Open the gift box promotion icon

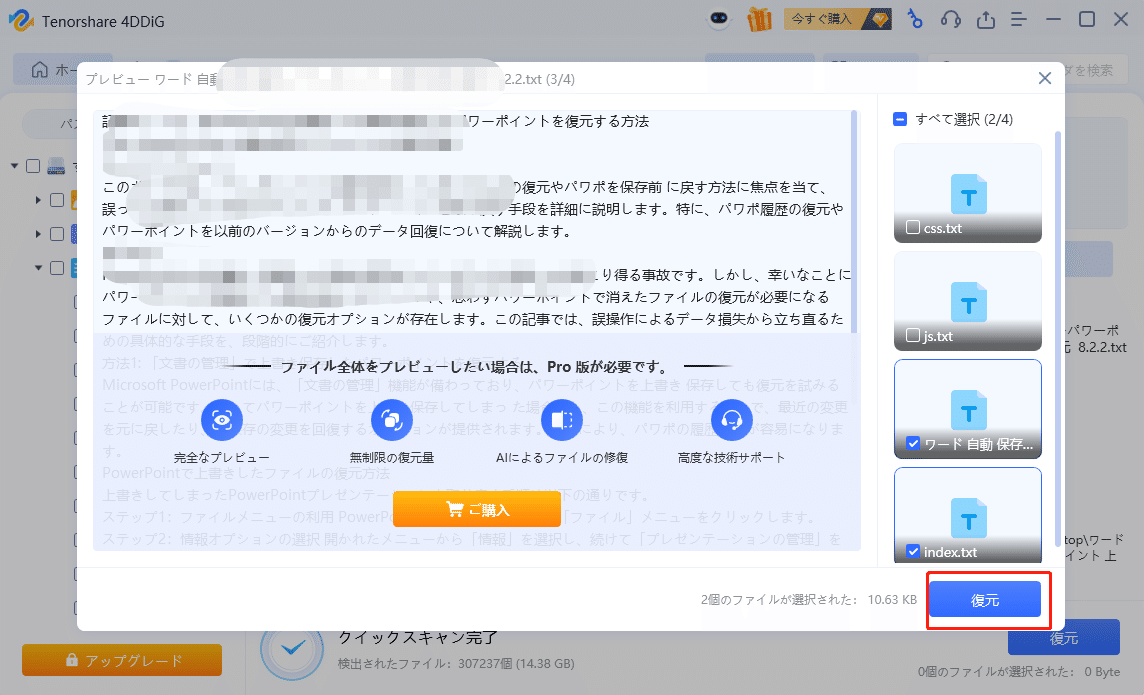point(760,20)
